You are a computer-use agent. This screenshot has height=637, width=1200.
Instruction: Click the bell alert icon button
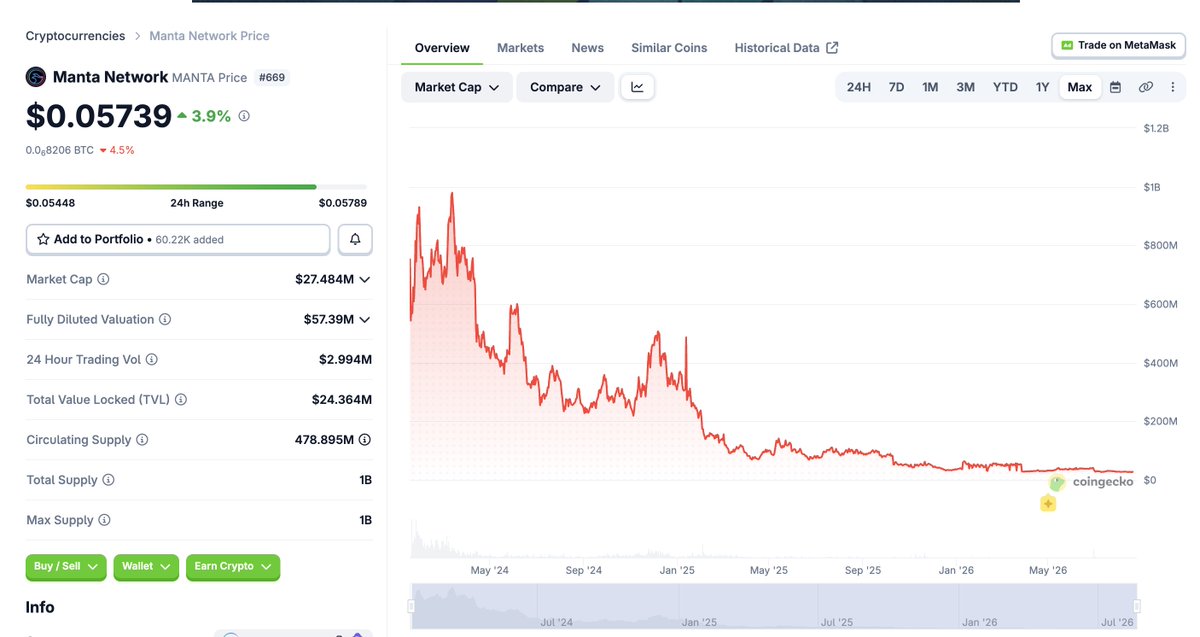coord(355,240)
